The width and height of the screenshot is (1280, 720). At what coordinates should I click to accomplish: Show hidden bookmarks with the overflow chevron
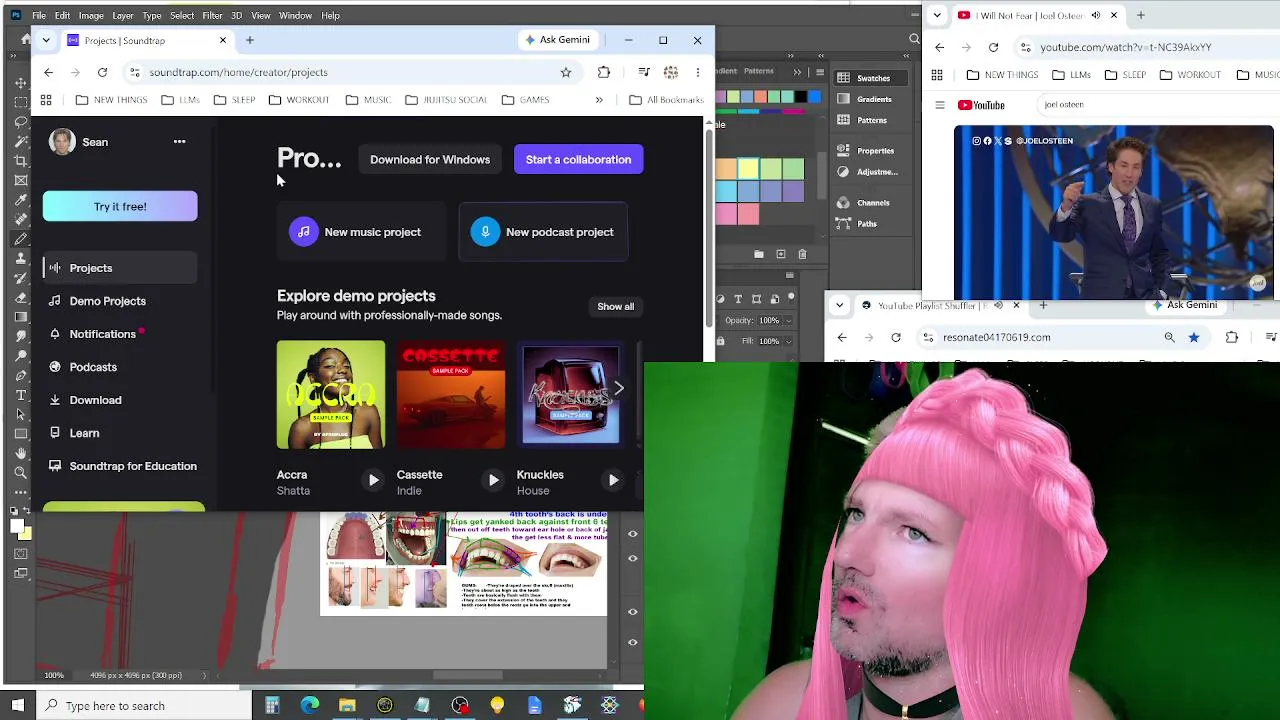pyautogui.click(x=599, y=100)
